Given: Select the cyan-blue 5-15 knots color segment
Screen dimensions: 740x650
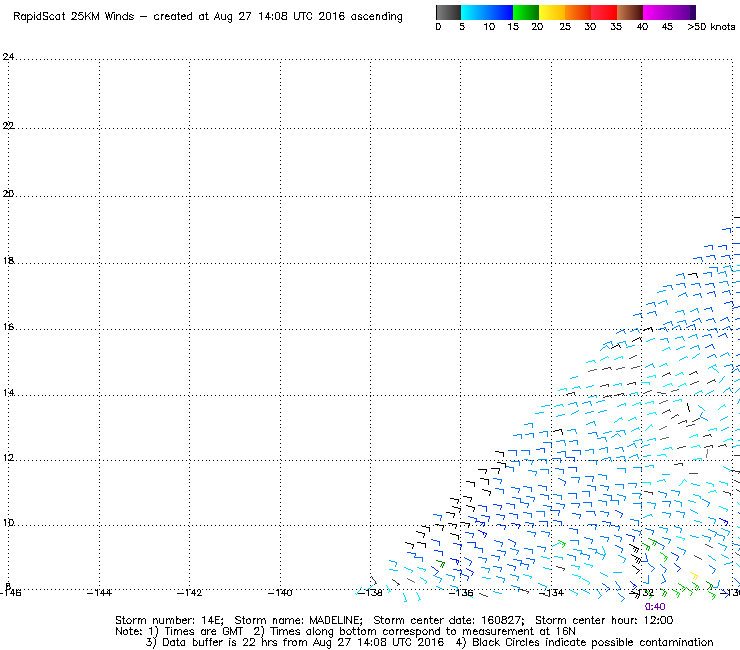Looking at the screenshot, I should pyautogui.click(x=487, y=12).
